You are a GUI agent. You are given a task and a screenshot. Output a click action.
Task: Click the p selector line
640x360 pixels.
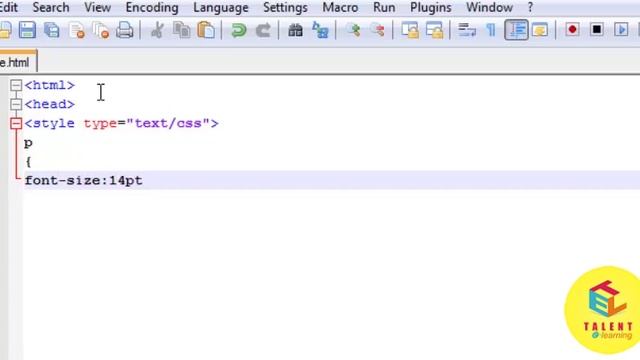(28, 143)
